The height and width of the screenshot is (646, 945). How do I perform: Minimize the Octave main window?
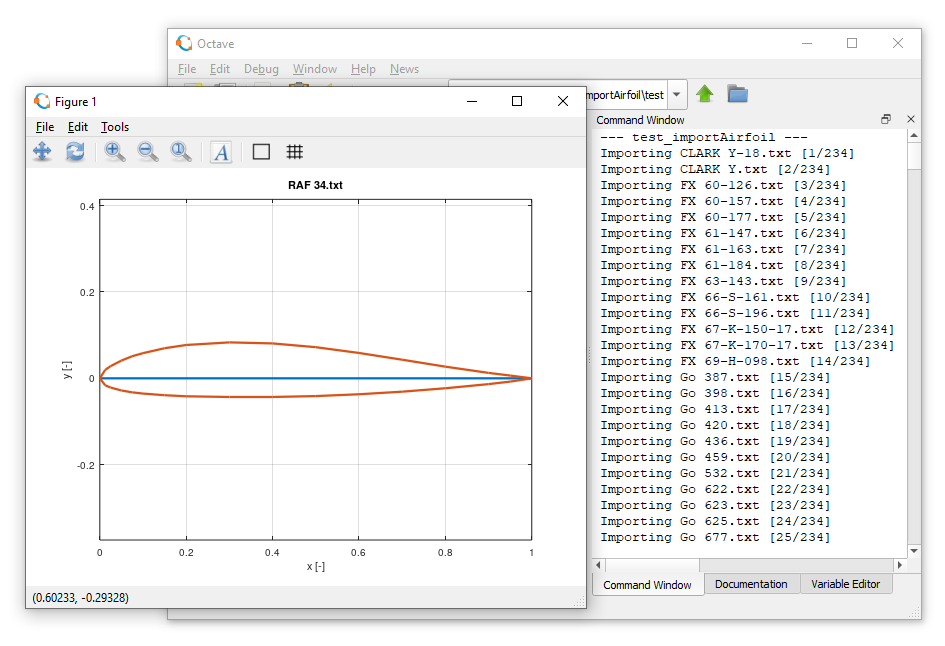click(x=807, y=43)
